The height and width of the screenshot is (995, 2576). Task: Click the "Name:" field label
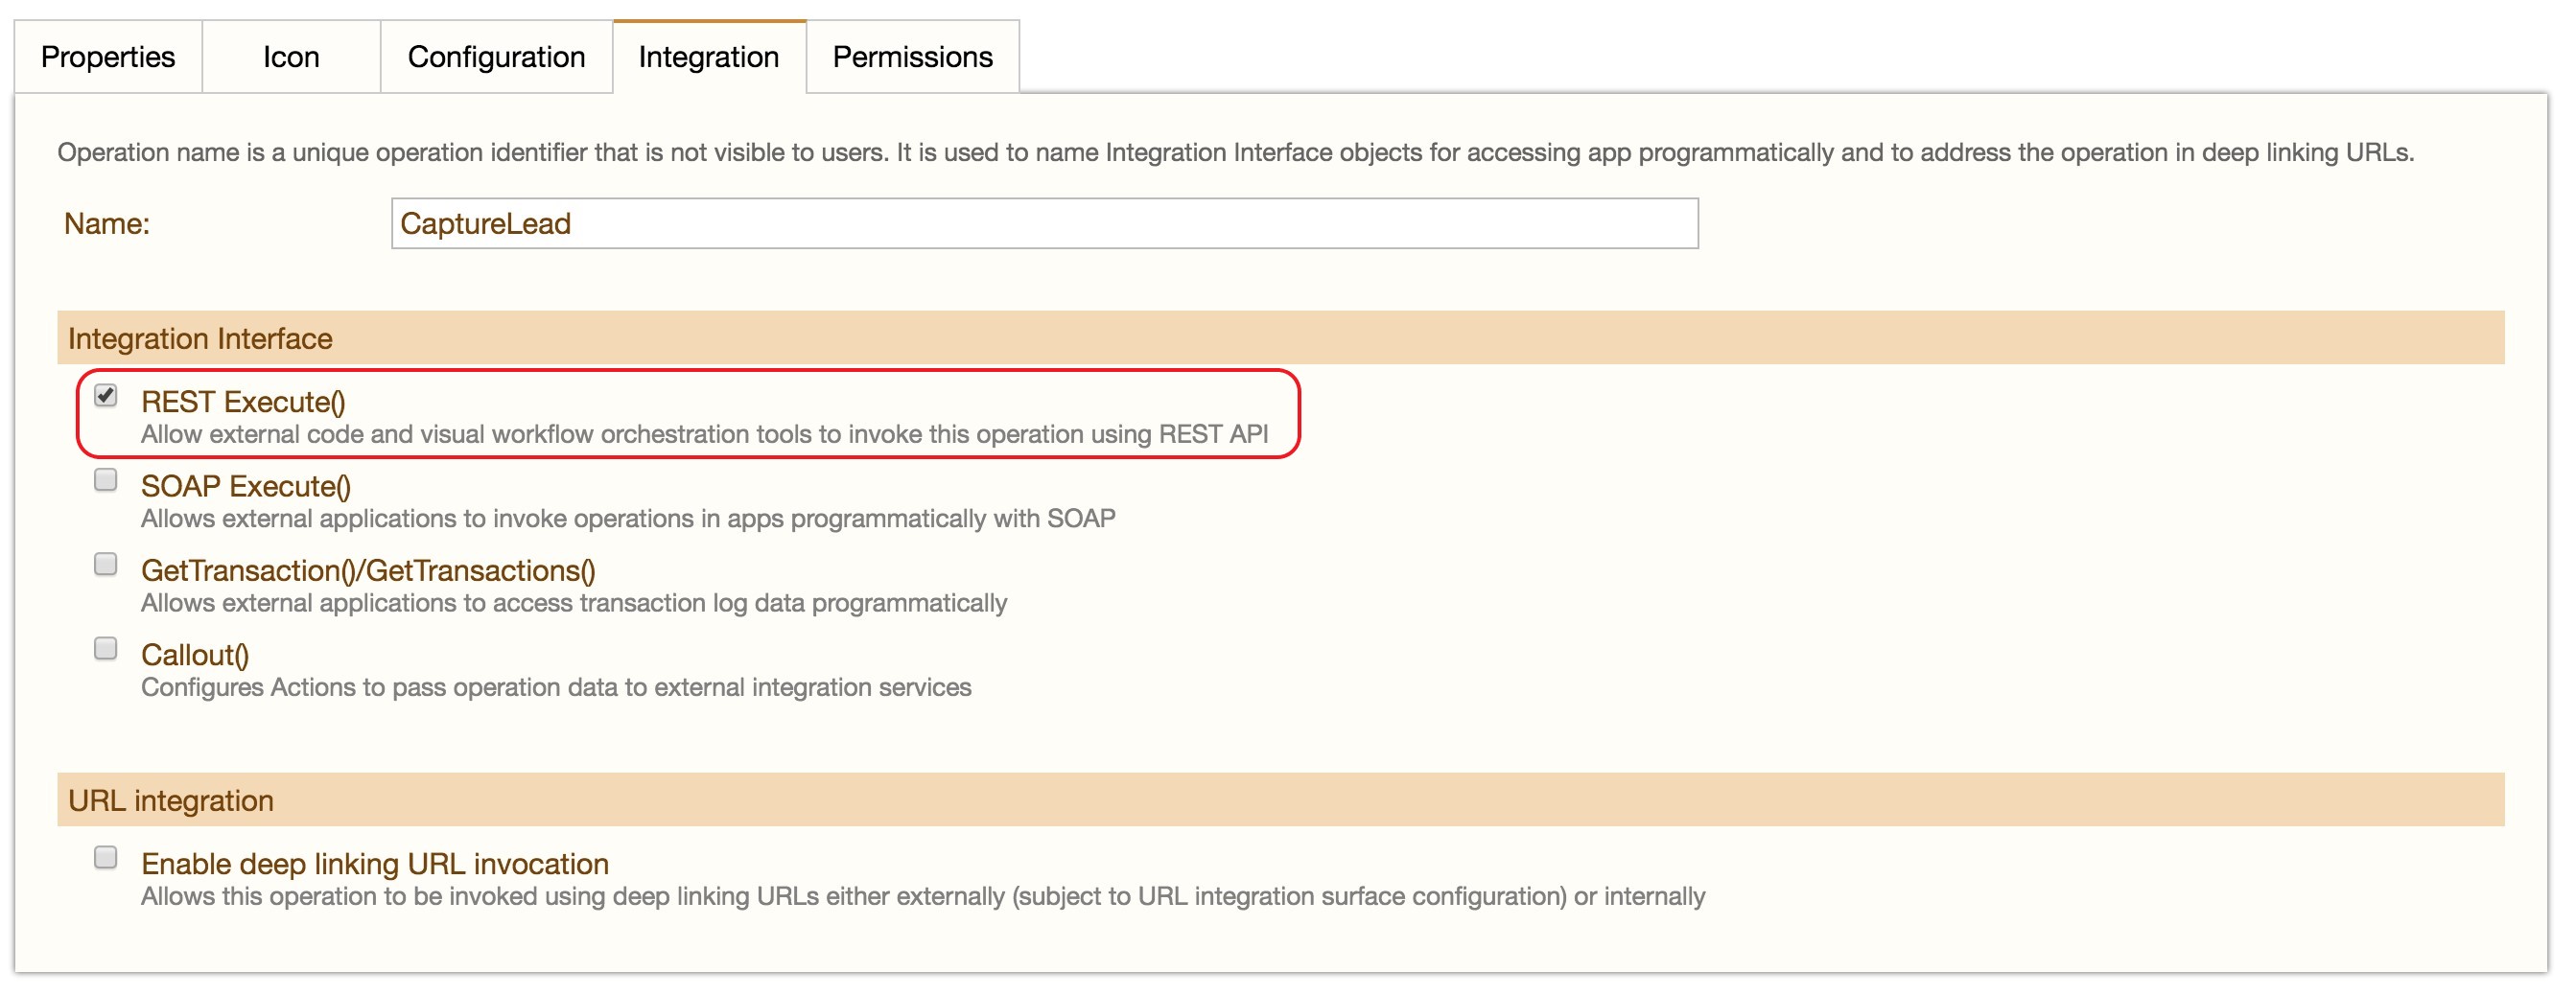[107, 223]
